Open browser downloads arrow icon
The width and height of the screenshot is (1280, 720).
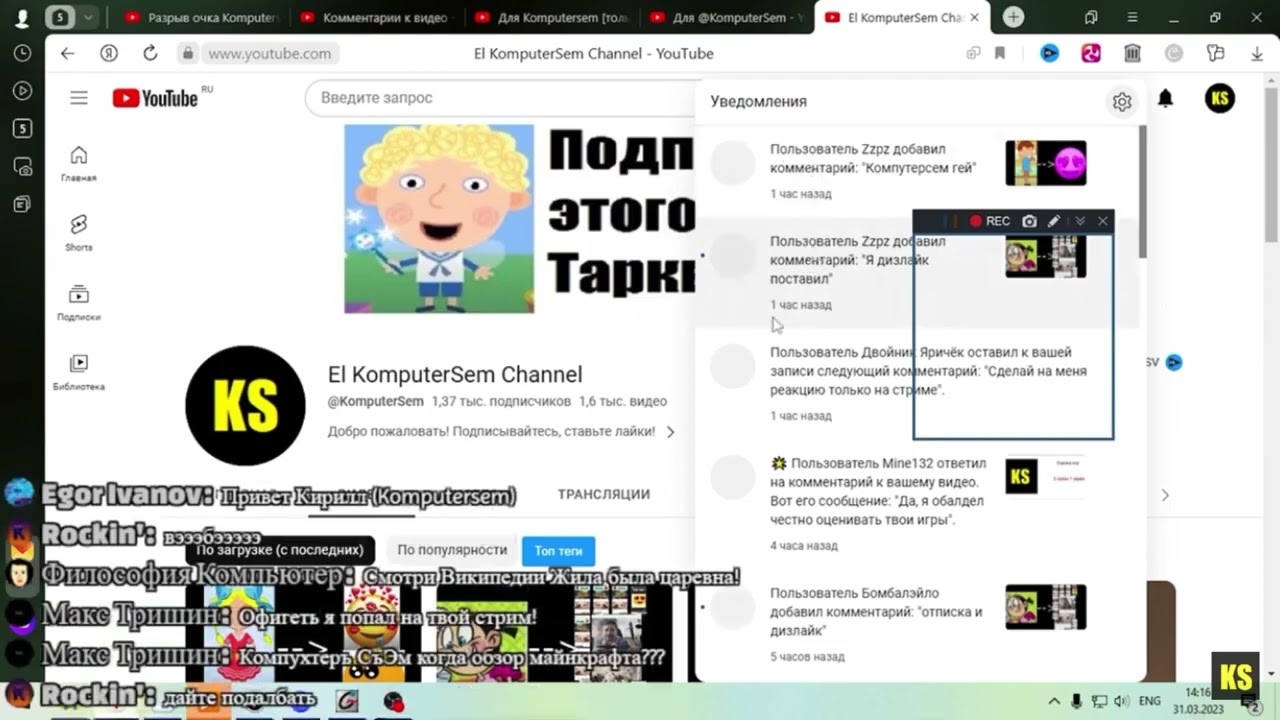1257,54
